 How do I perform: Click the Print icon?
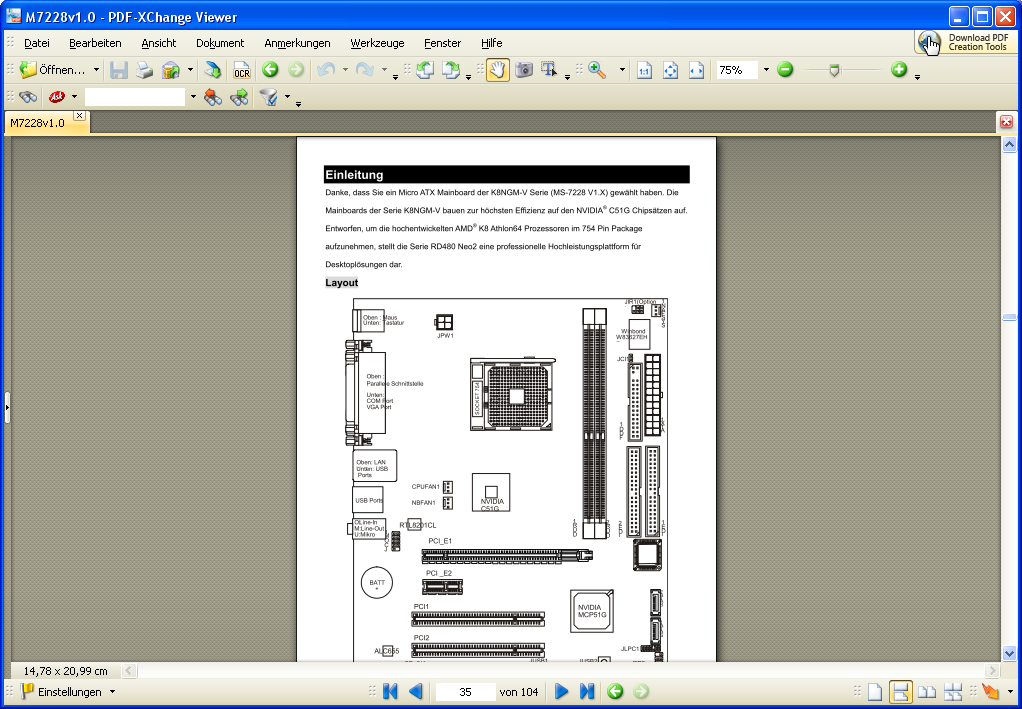tap(144, 70)
